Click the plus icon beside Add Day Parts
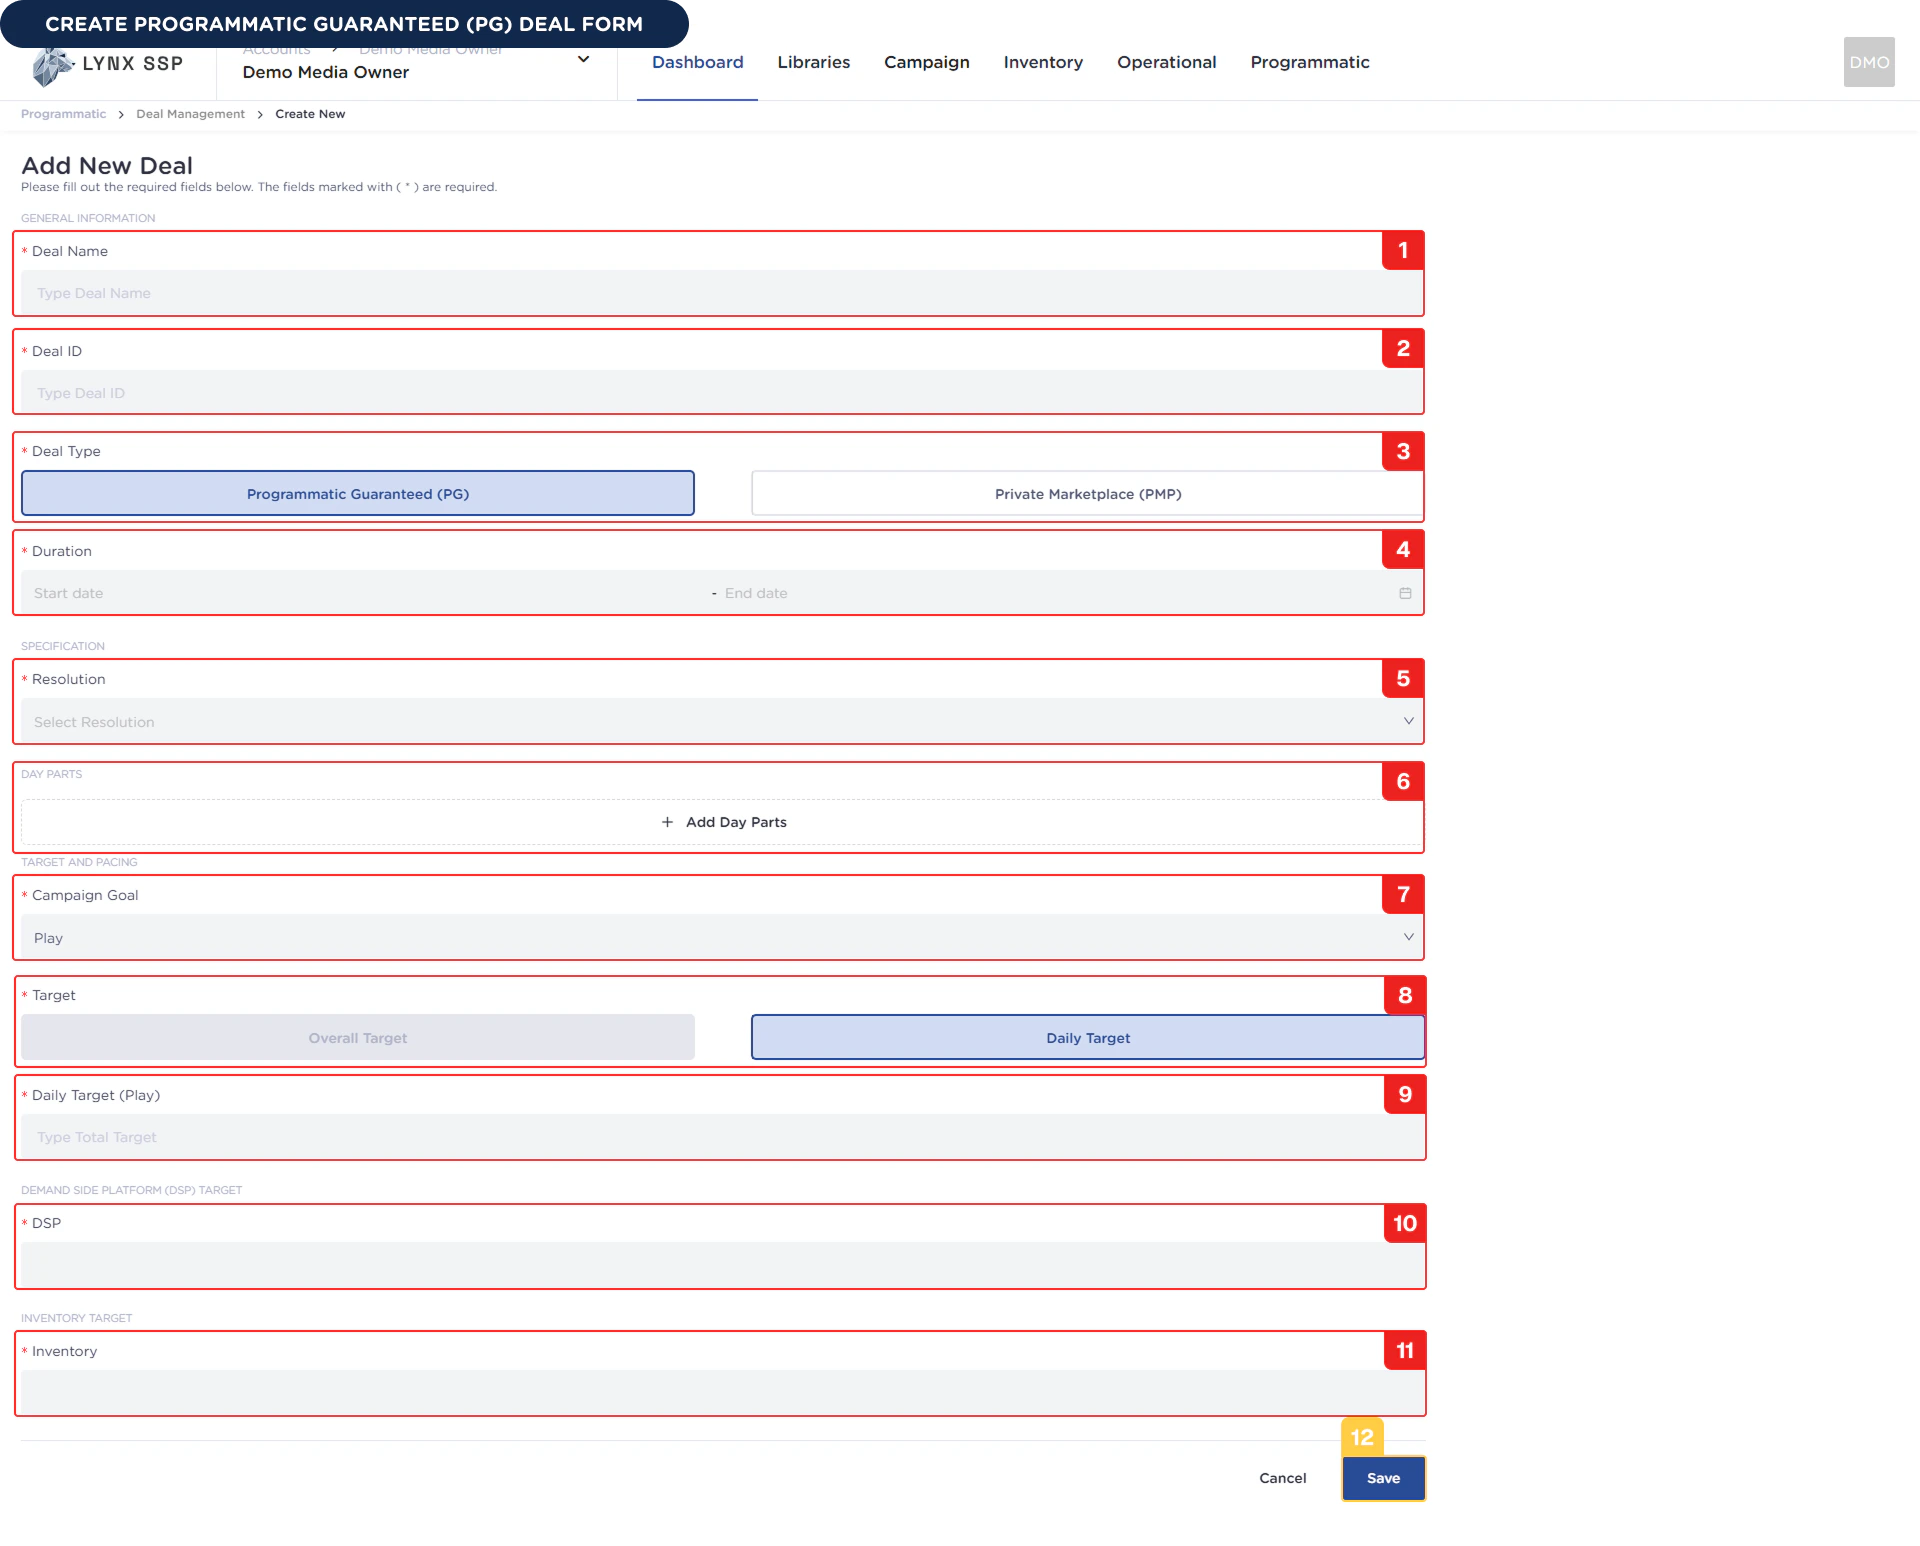The image size is (1920, 1546). pyautogui.click(x=667, y=822)
